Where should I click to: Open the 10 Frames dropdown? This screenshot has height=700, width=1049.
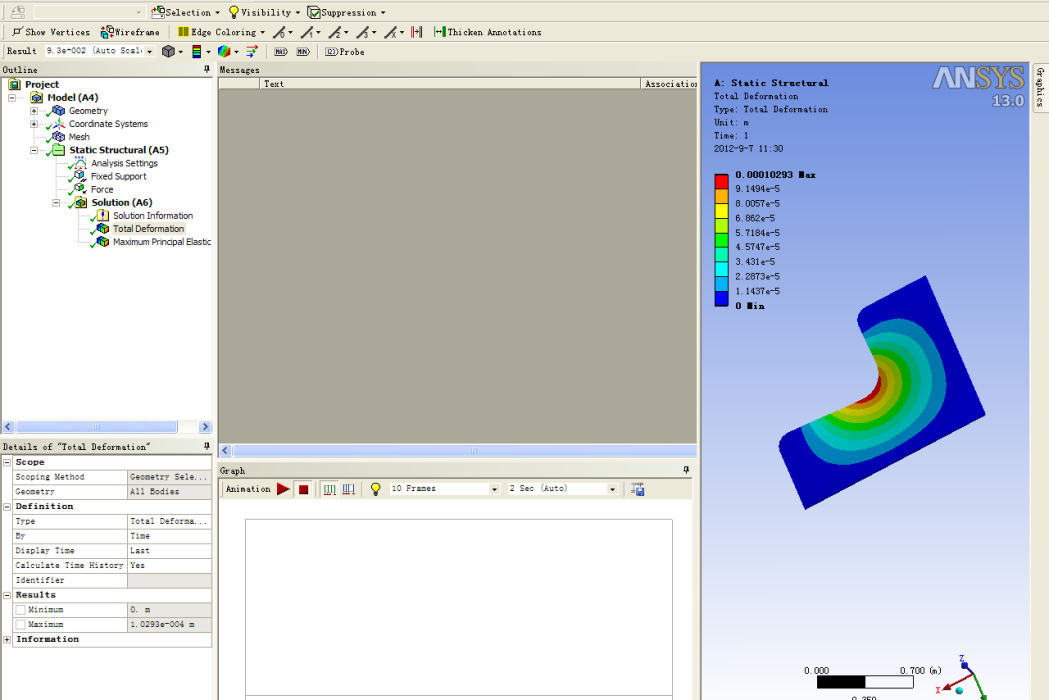[445, 489]
